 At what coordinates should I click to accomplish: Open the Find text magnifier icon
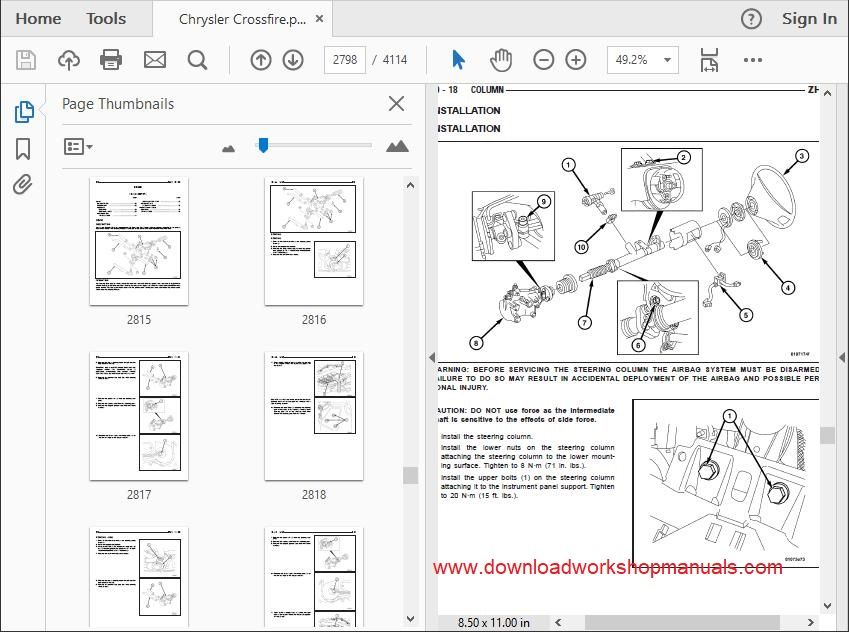197,60
